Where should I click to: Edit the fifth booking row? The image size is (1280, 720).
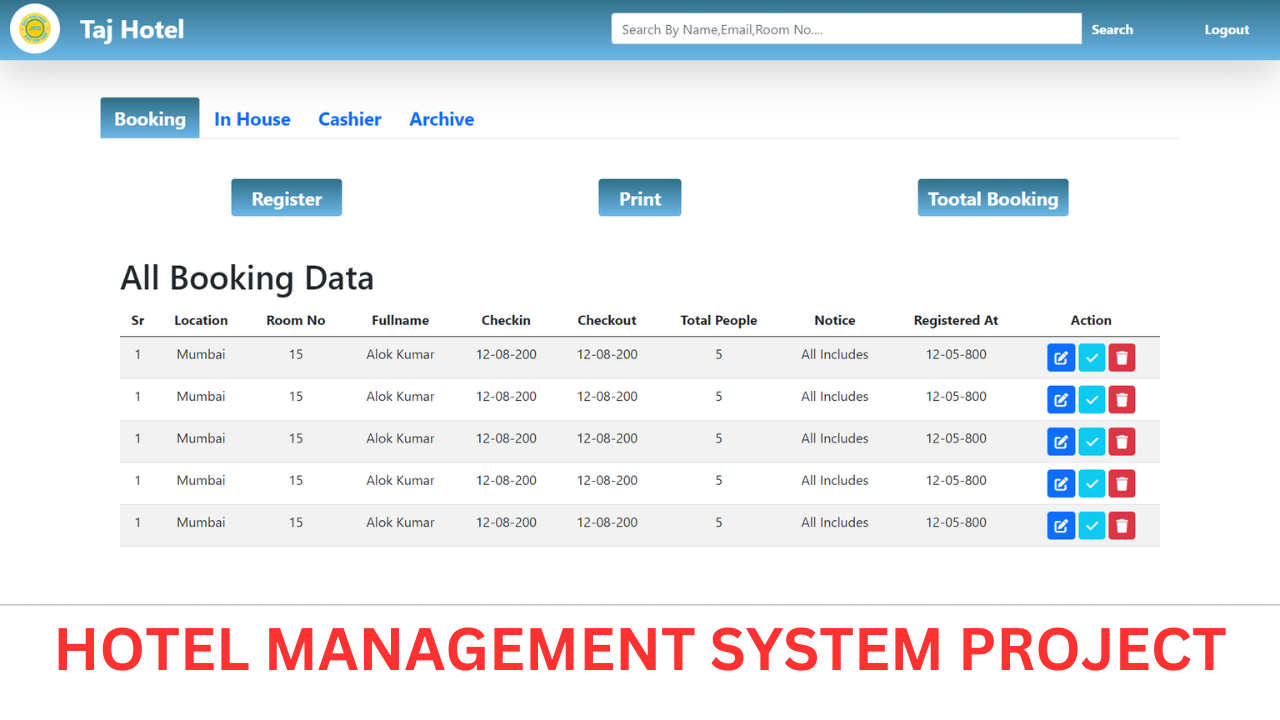click(1061, 526)
